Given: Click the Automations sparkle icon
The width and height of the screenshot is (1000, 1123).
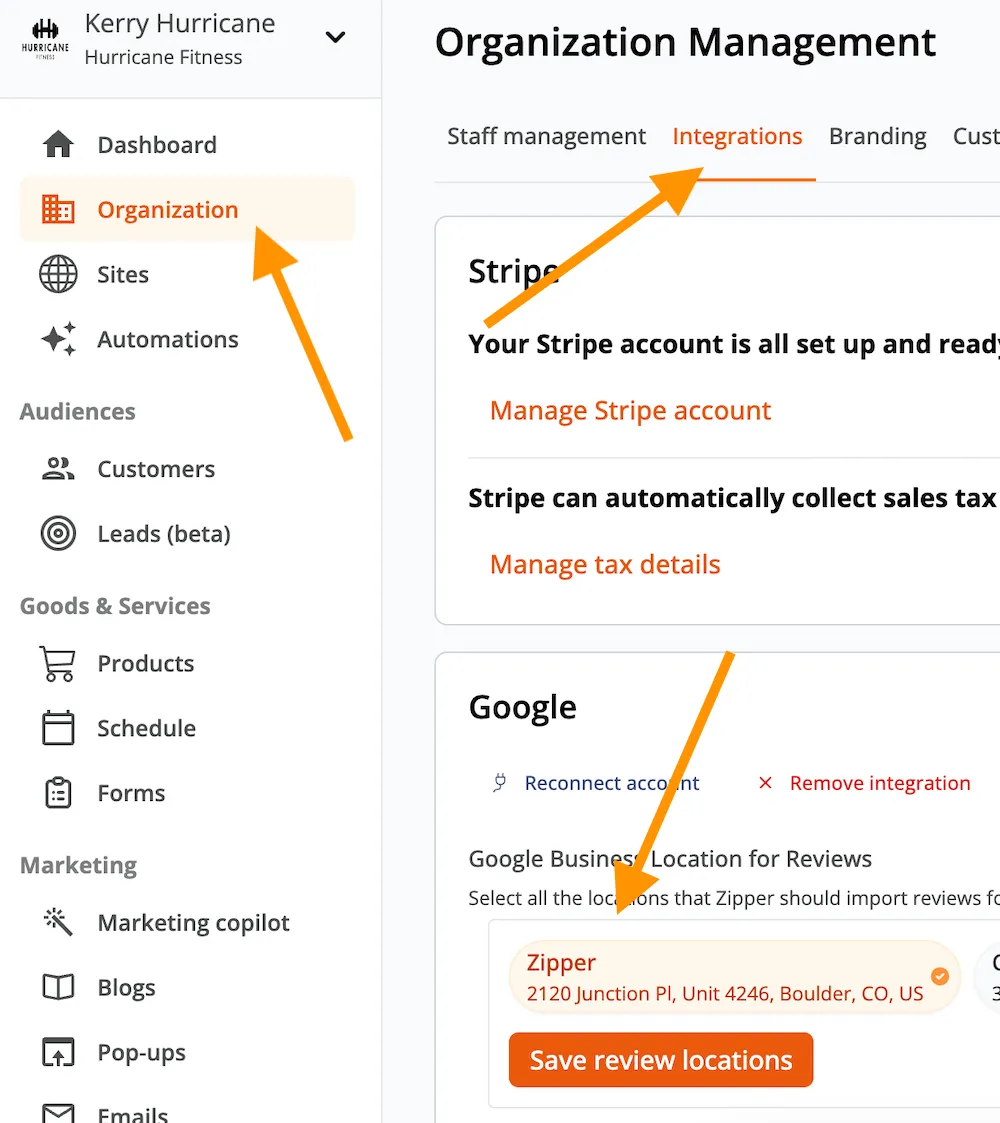Looking at the screenshot, I should tap(58, 339).
